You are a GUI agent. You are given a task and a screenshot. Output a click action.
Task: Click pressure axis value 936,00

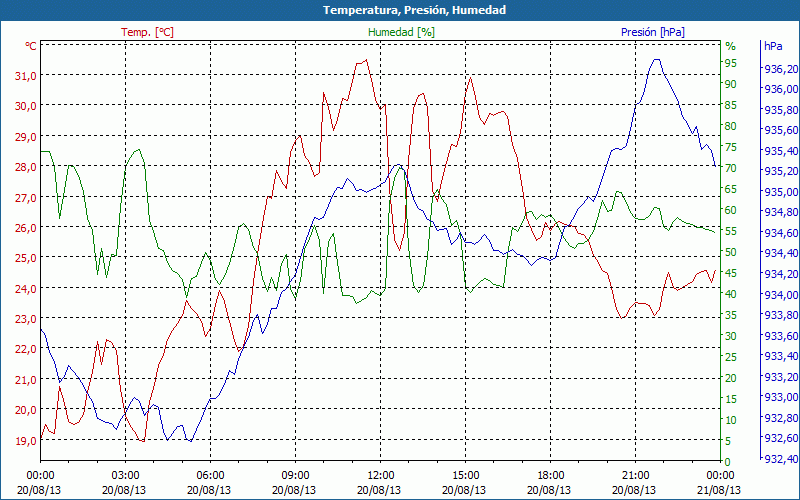[781, 89]
